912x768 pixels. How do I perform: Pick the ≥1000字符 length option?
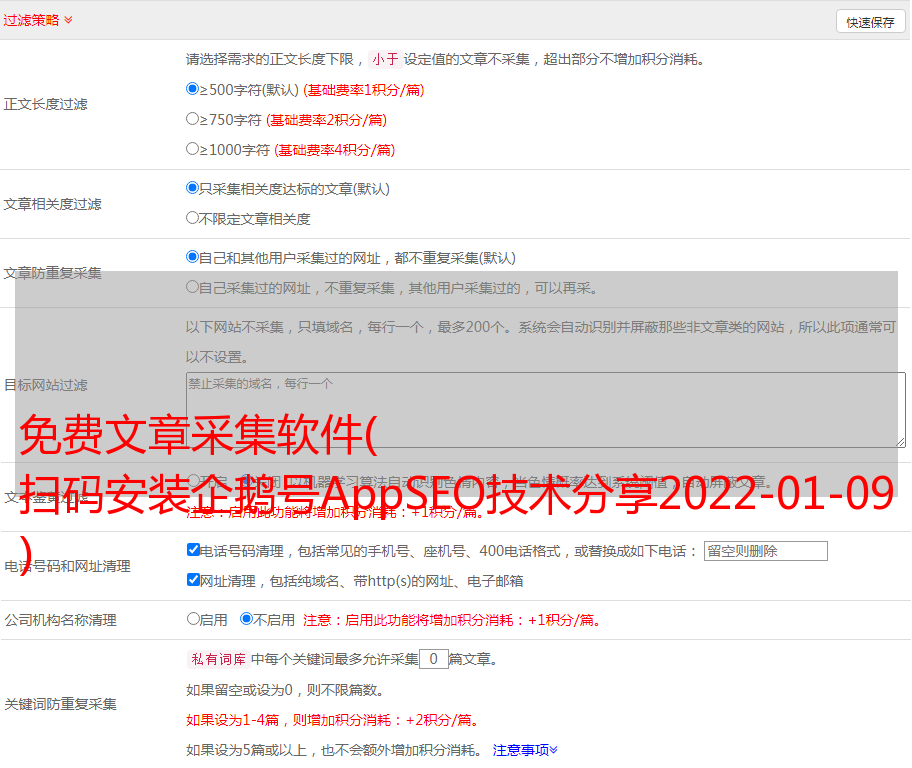point(192,149)
